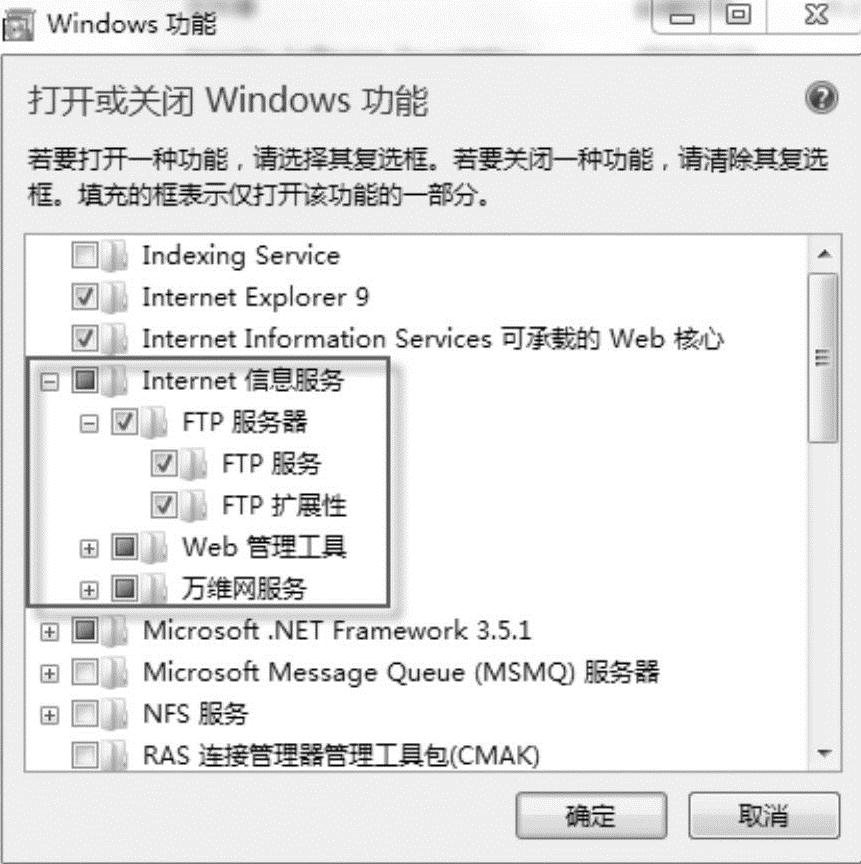Click the Windows 功能 title bar icon
861x864 pixels.
(18, 25)
